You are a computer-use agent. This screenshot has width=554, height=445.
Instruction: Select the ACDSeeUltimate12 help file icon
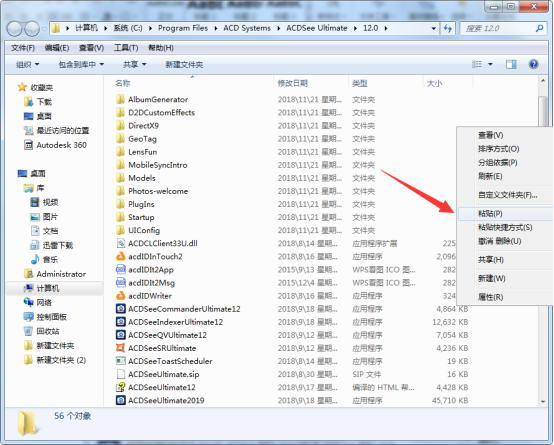click(x=120, y=387)
